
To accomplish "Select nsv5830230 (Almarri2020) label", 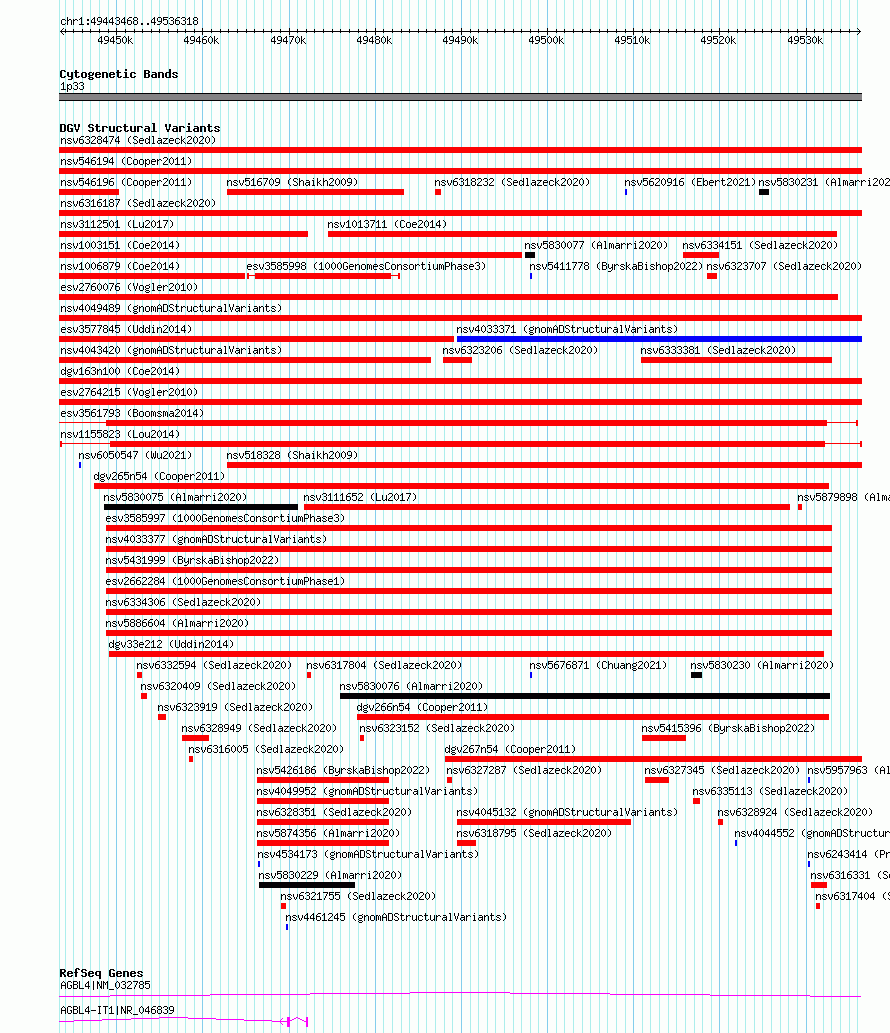I will 762,667.
